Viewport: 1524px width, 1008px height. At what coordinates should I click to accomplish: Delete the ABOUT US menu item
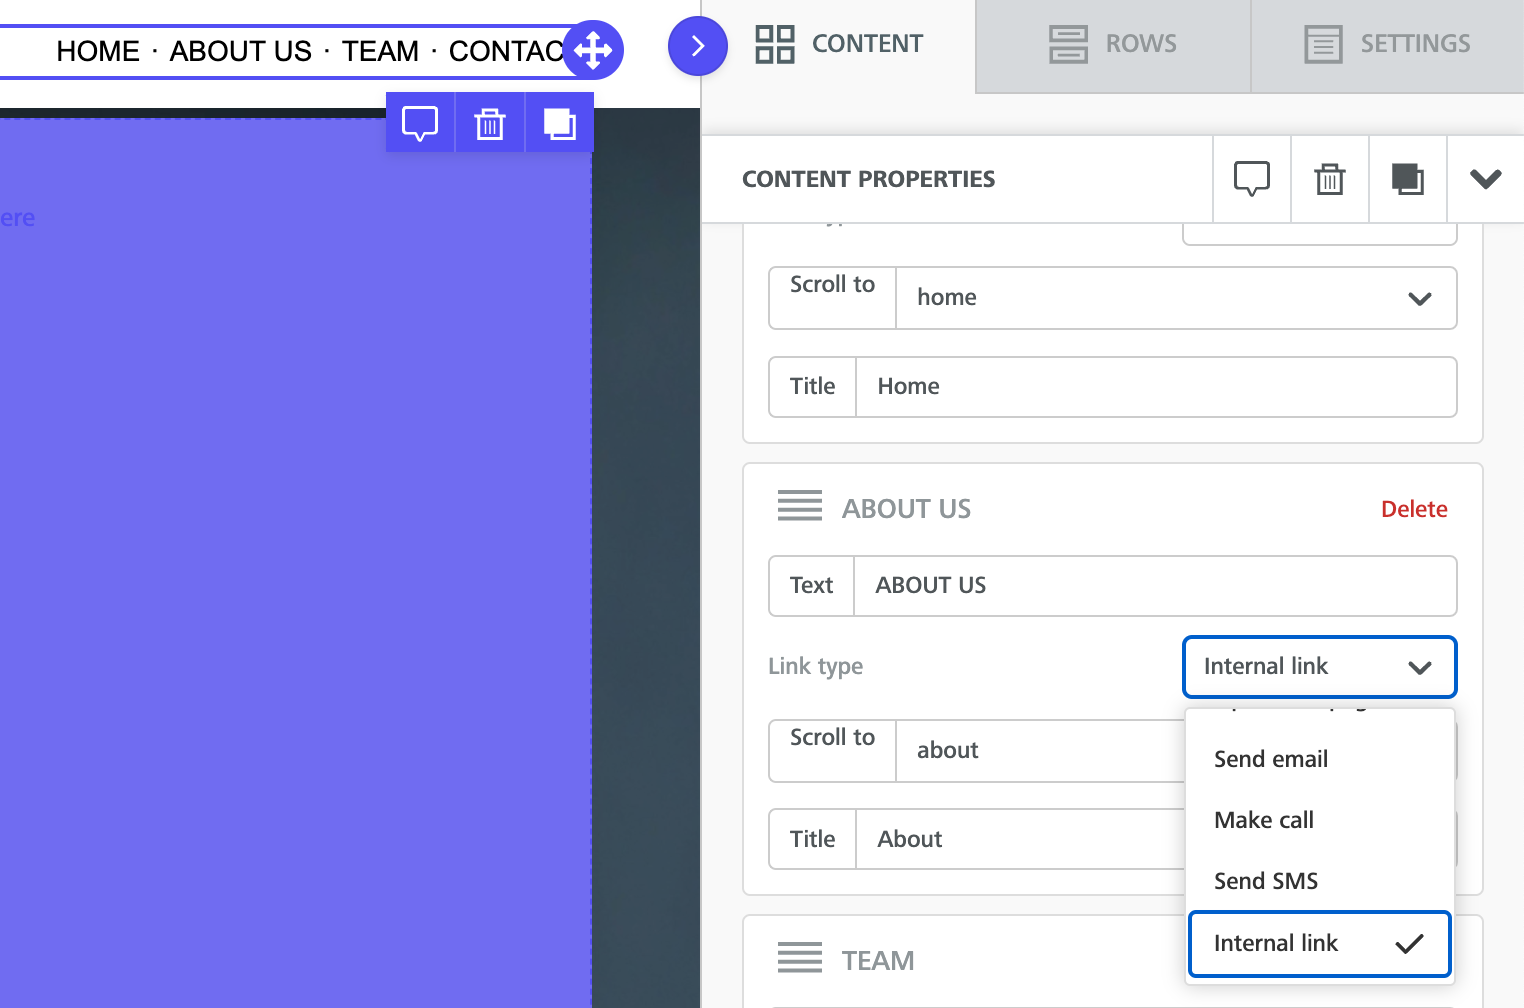point(1414,509)
